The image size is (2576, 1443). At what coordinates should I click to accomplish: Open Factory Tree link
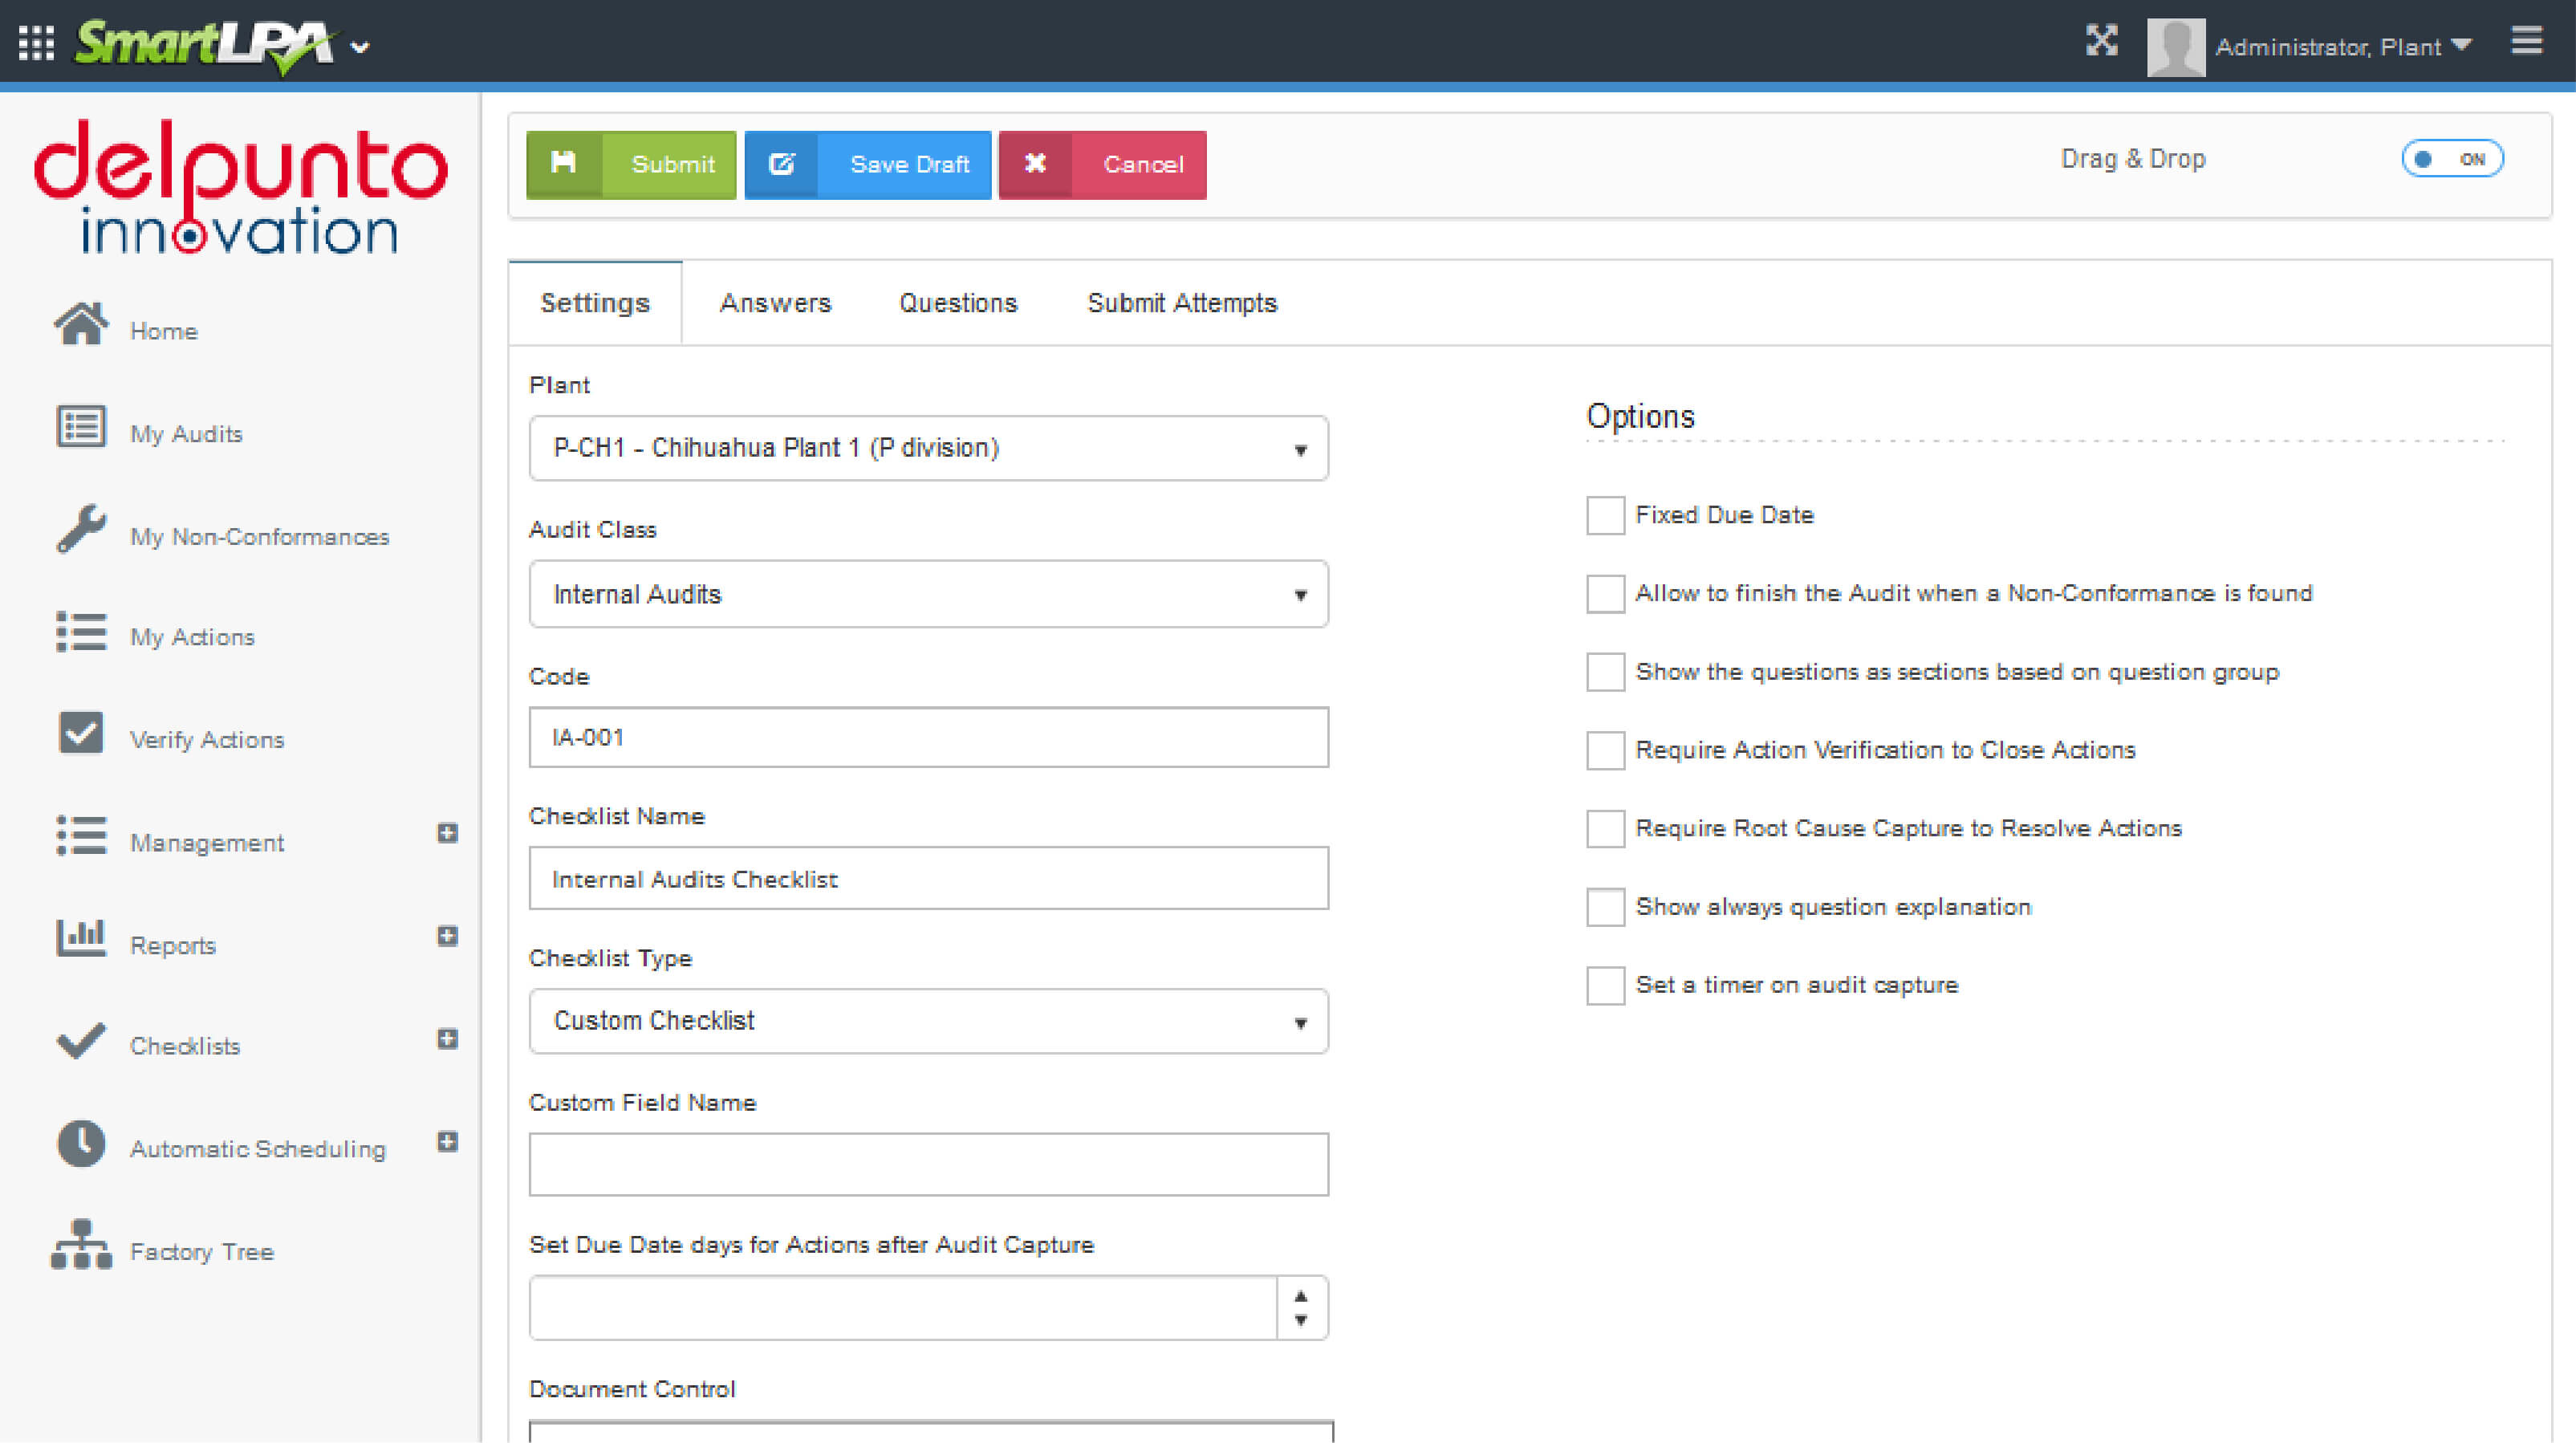(202, 1252)
